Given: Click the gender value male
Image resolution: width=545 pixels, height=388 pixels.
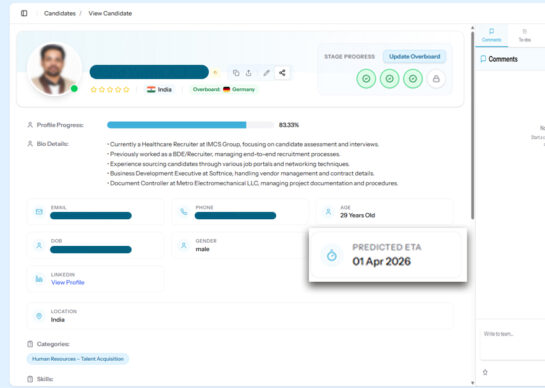Looking at the screenshot, I should pyautogui.click(x=202, y=249).
